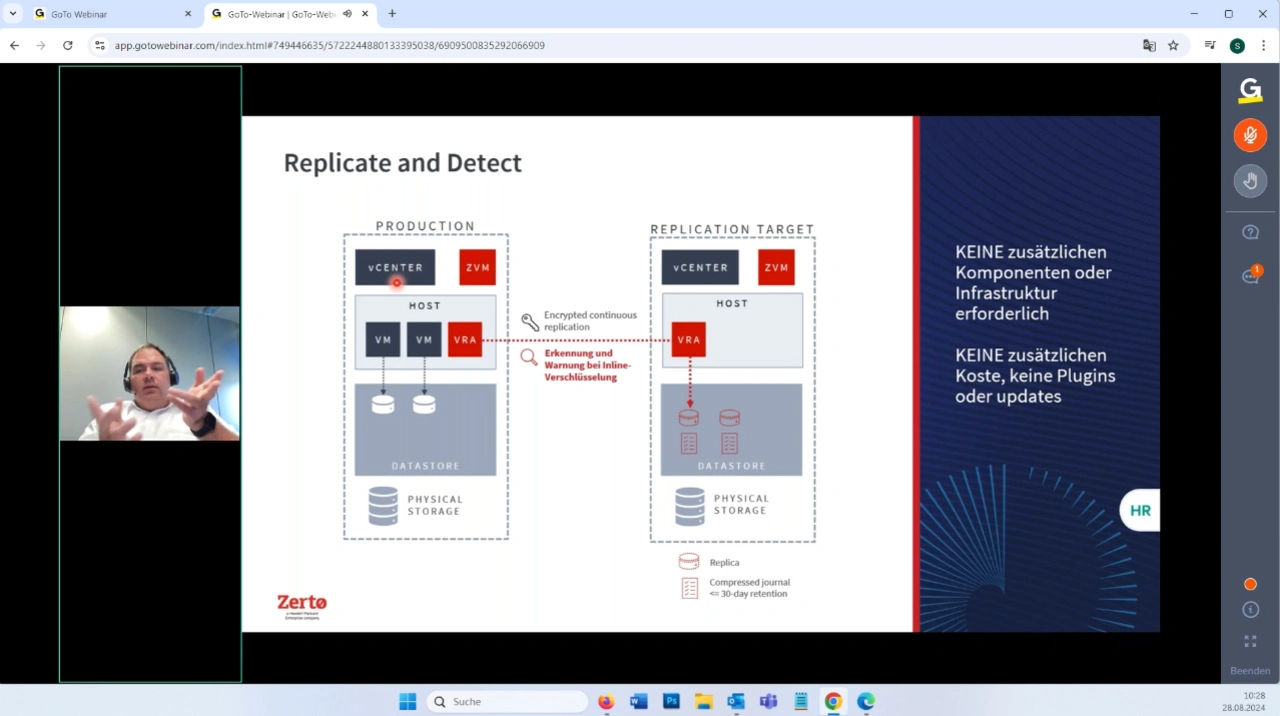The image size is (1280, 716).
Task: Bookmark this page with the star icon
Action: (x=1173, y=45)
